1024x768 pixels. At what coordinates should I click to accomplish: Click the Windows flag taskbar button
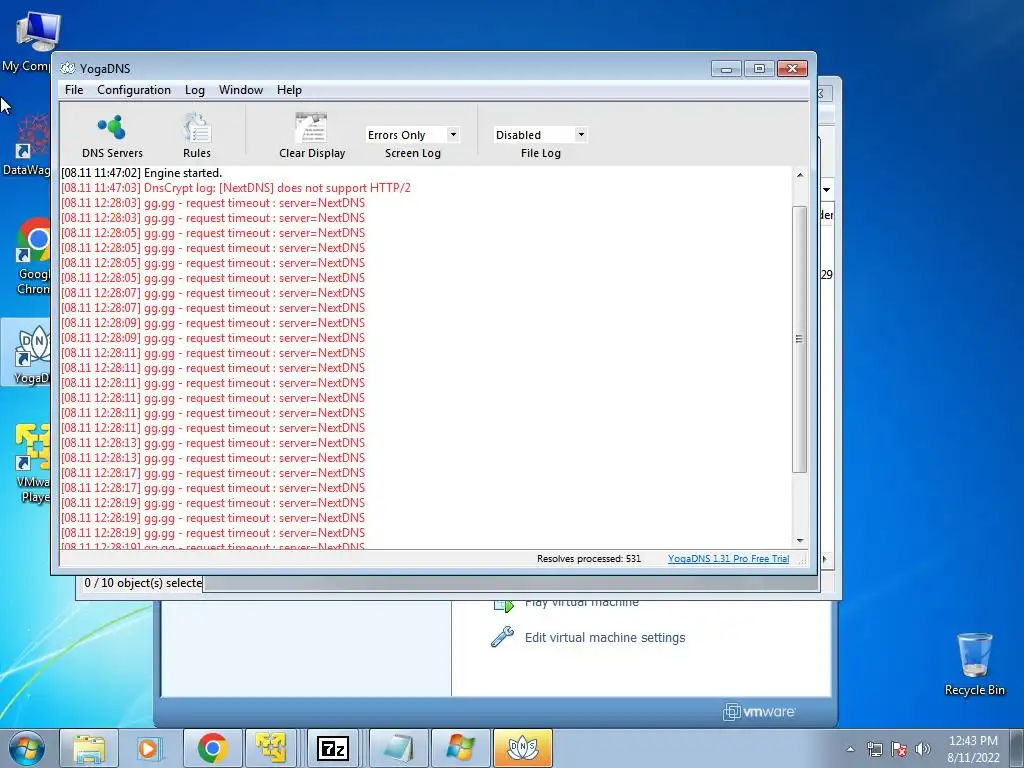[x=460, y=748]
